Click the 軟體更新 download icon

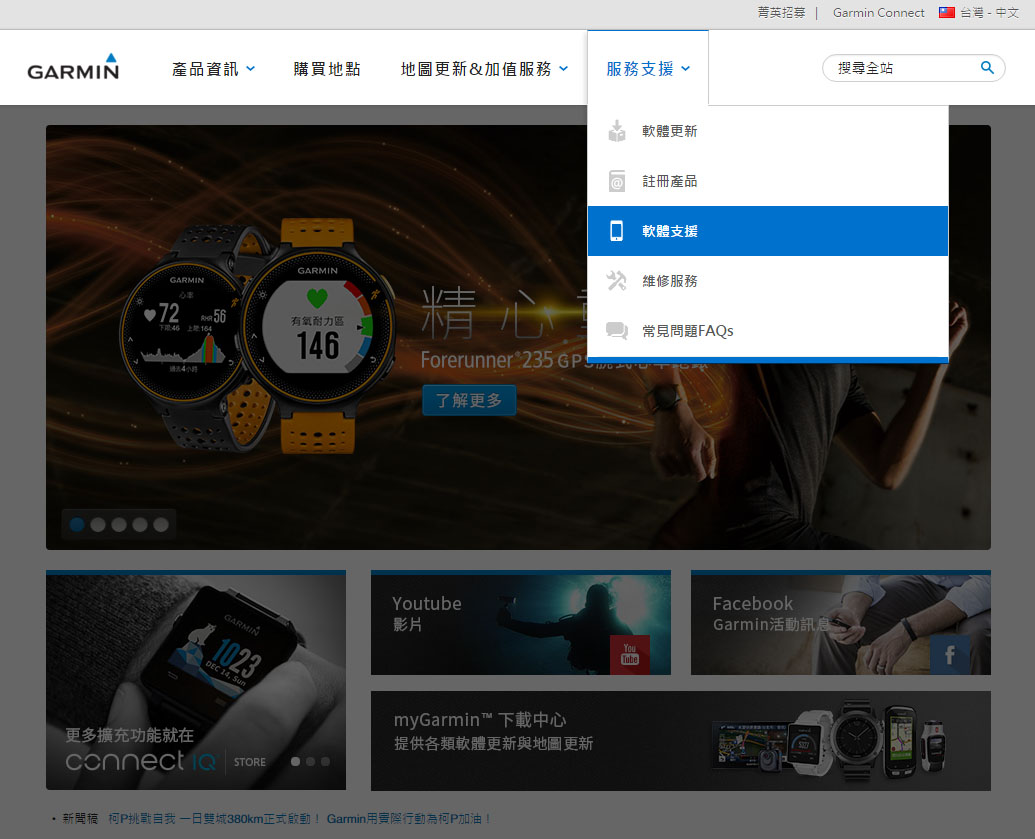(x=617, y=131)
